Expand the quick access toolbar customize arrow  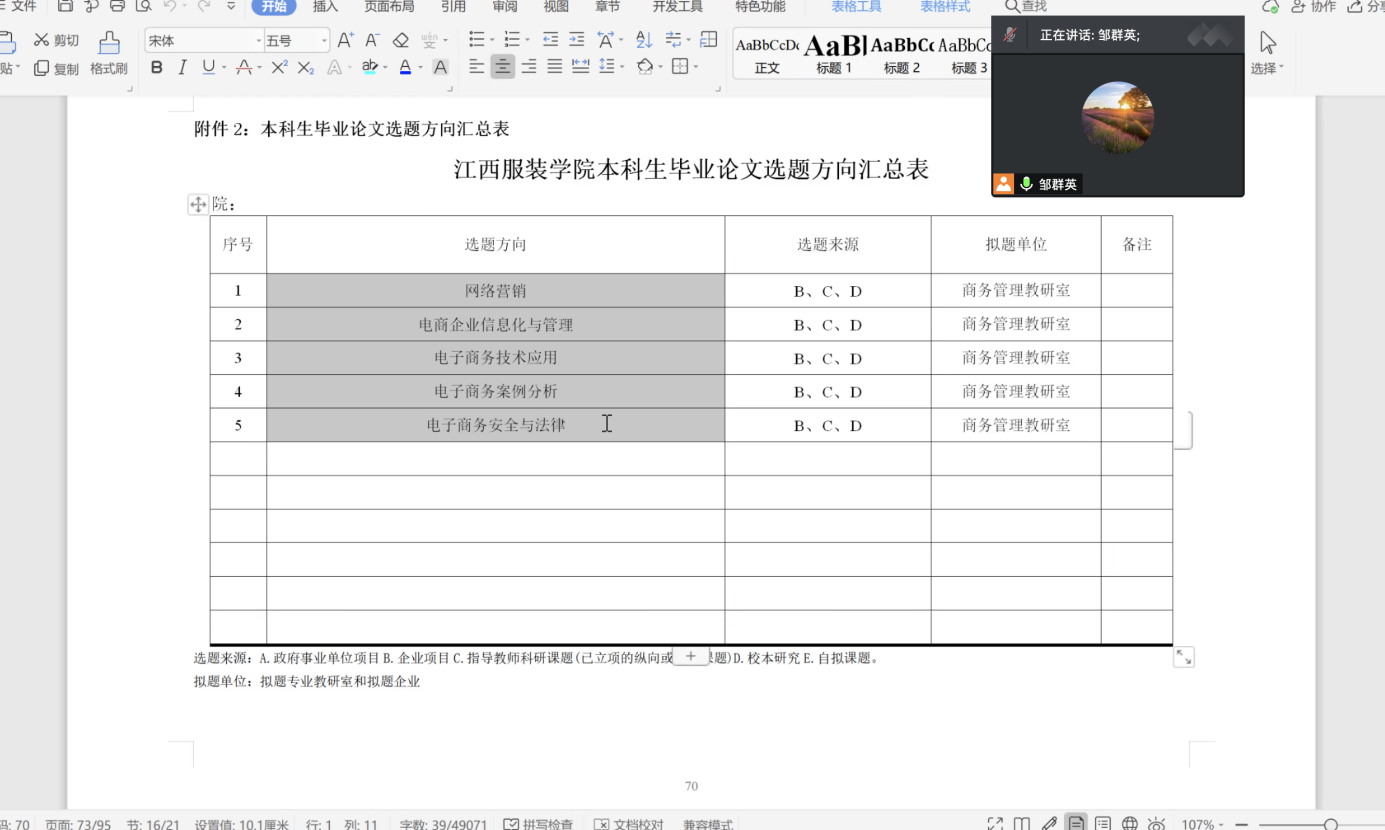tap(231, 6)
